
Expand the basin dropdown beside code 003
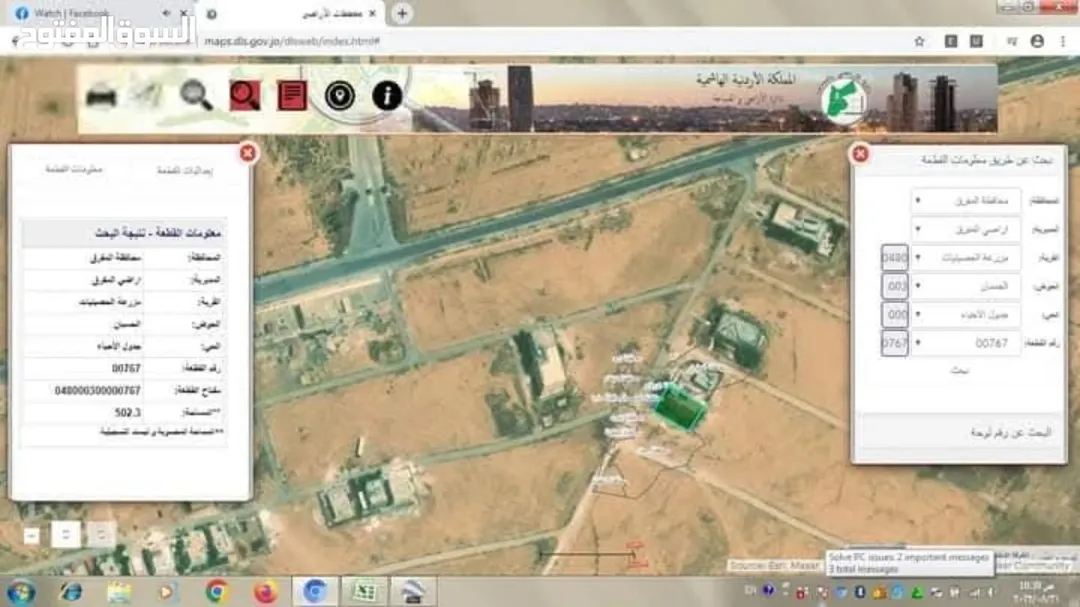tap(965, 286)
